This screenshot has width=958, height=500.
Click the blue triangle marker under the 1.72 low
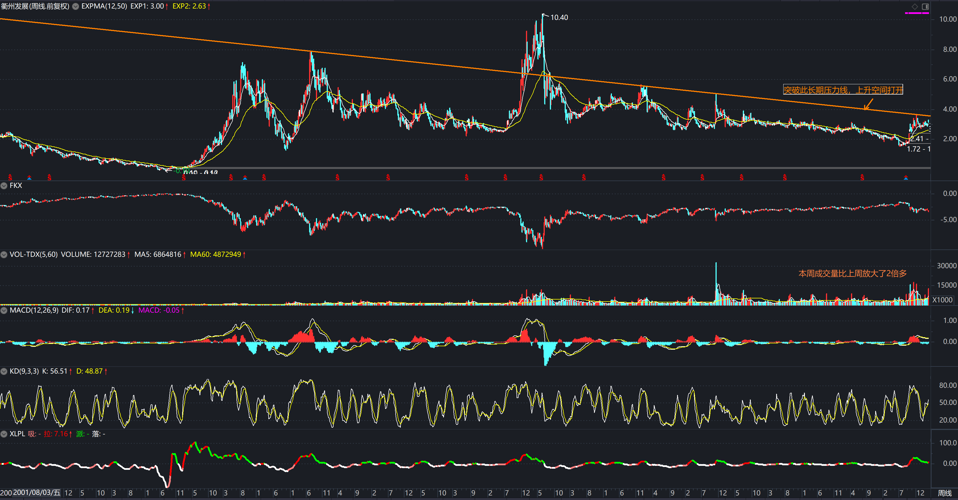point(906,177)
